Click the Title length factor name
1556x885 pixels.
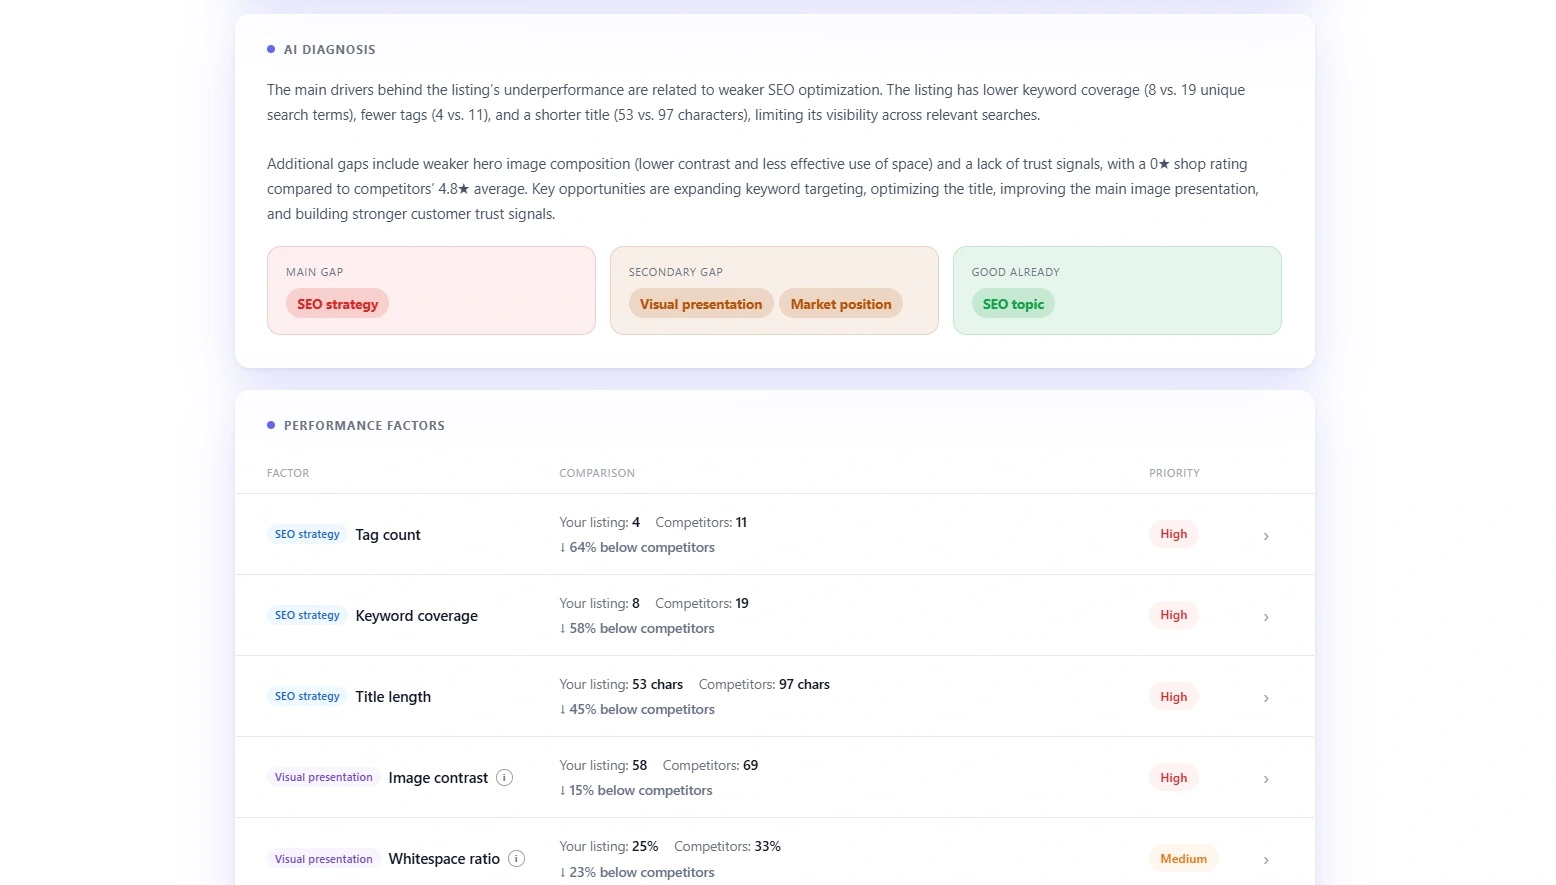coord(393,697)
